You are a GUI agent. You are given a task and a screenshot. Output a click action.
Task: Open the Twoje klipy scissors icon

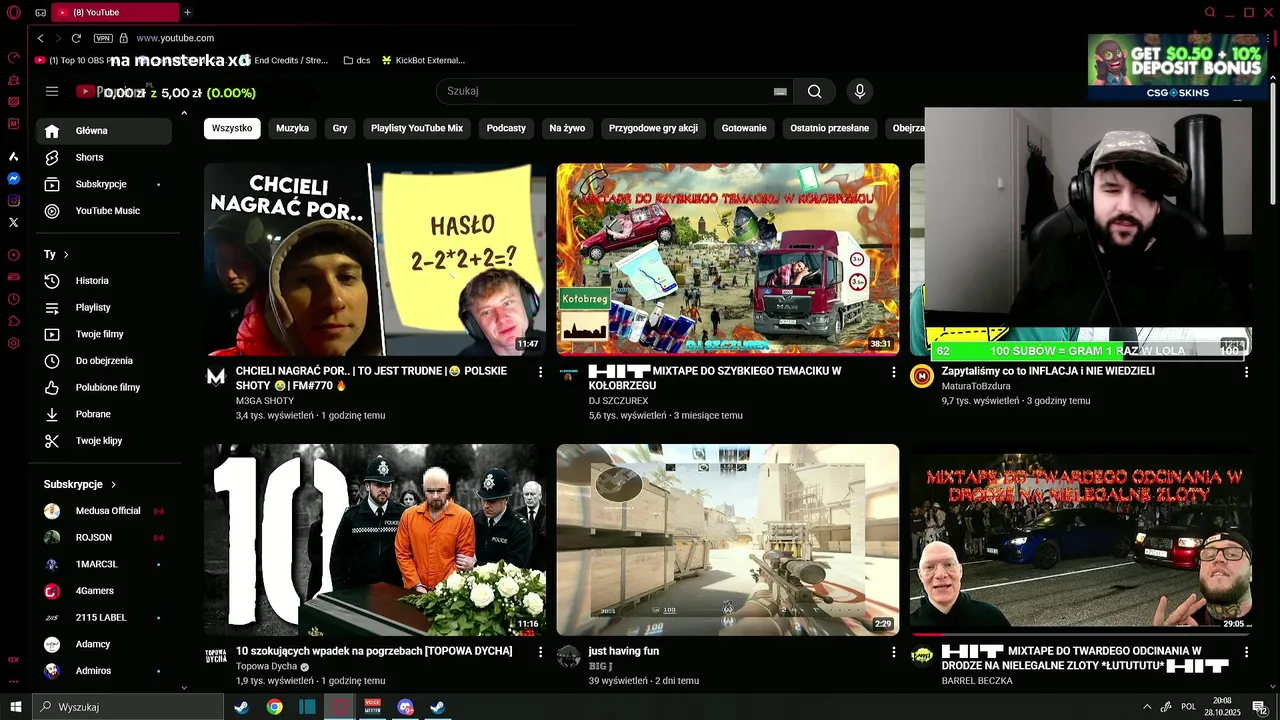click(x=52, y=441)
